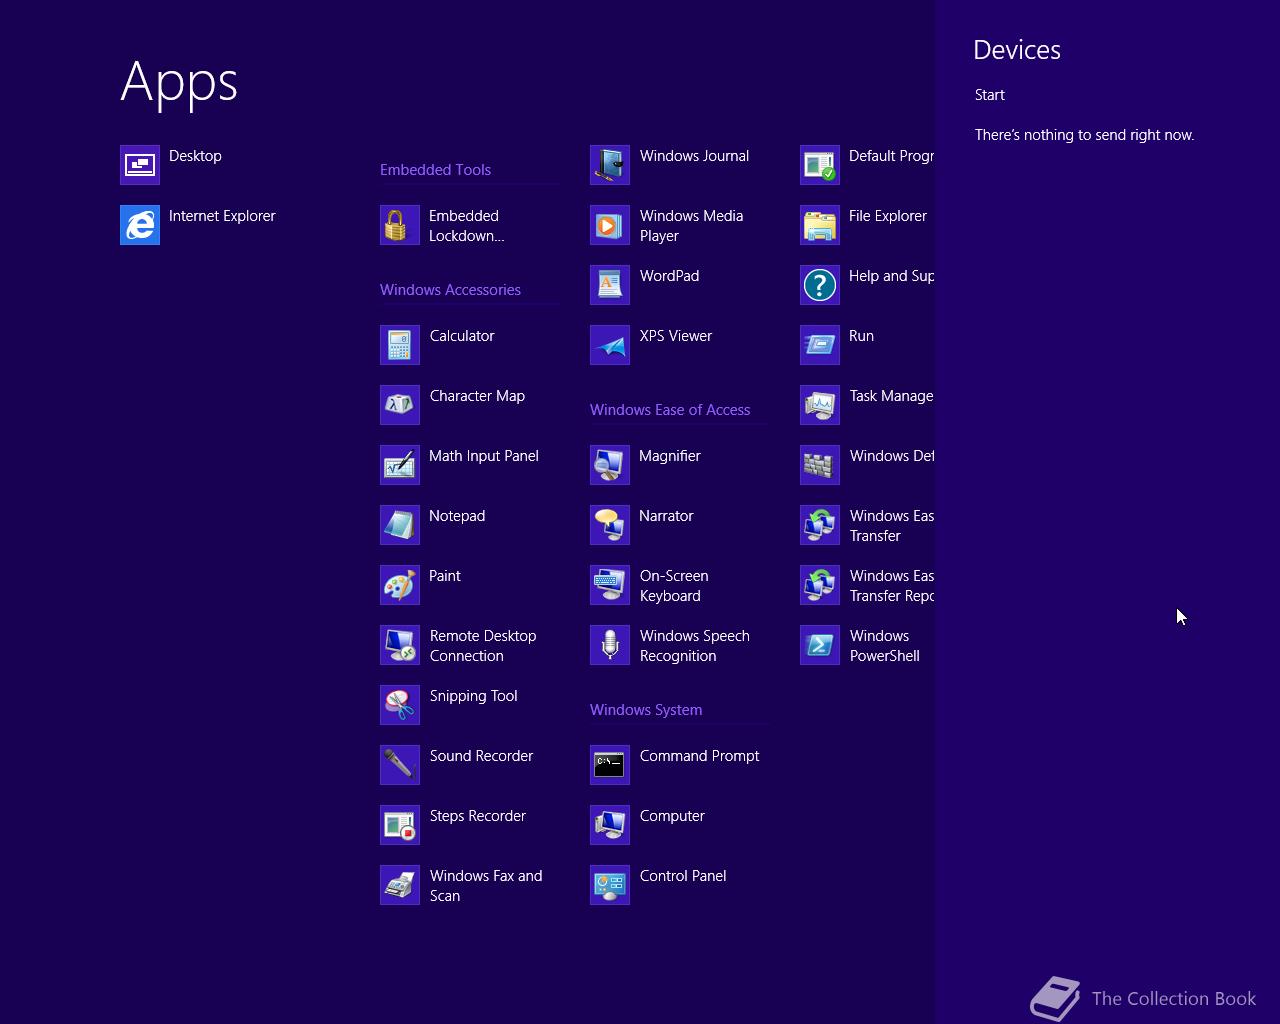Viewport: 1280px width, 1024px height.
Task: Click the Windows Journal text label
Action: pos(694,156)
